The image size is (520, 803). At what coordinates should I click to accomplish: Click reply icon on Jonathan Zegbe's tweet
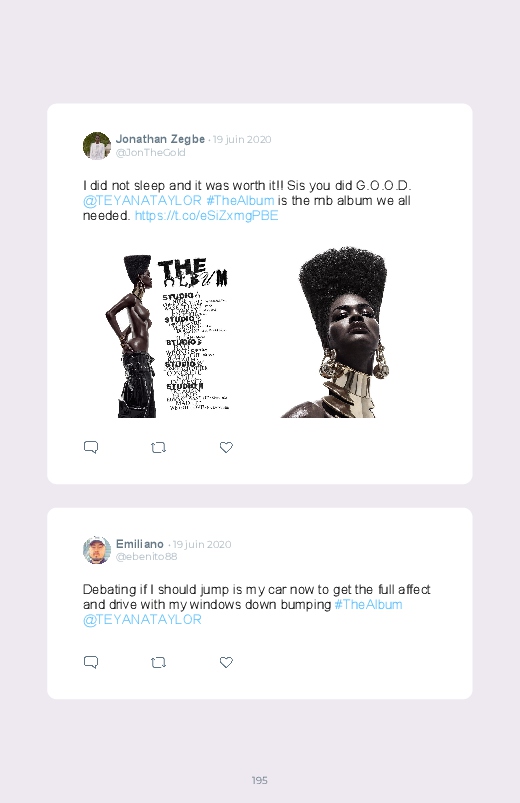(x=91, y=447)
